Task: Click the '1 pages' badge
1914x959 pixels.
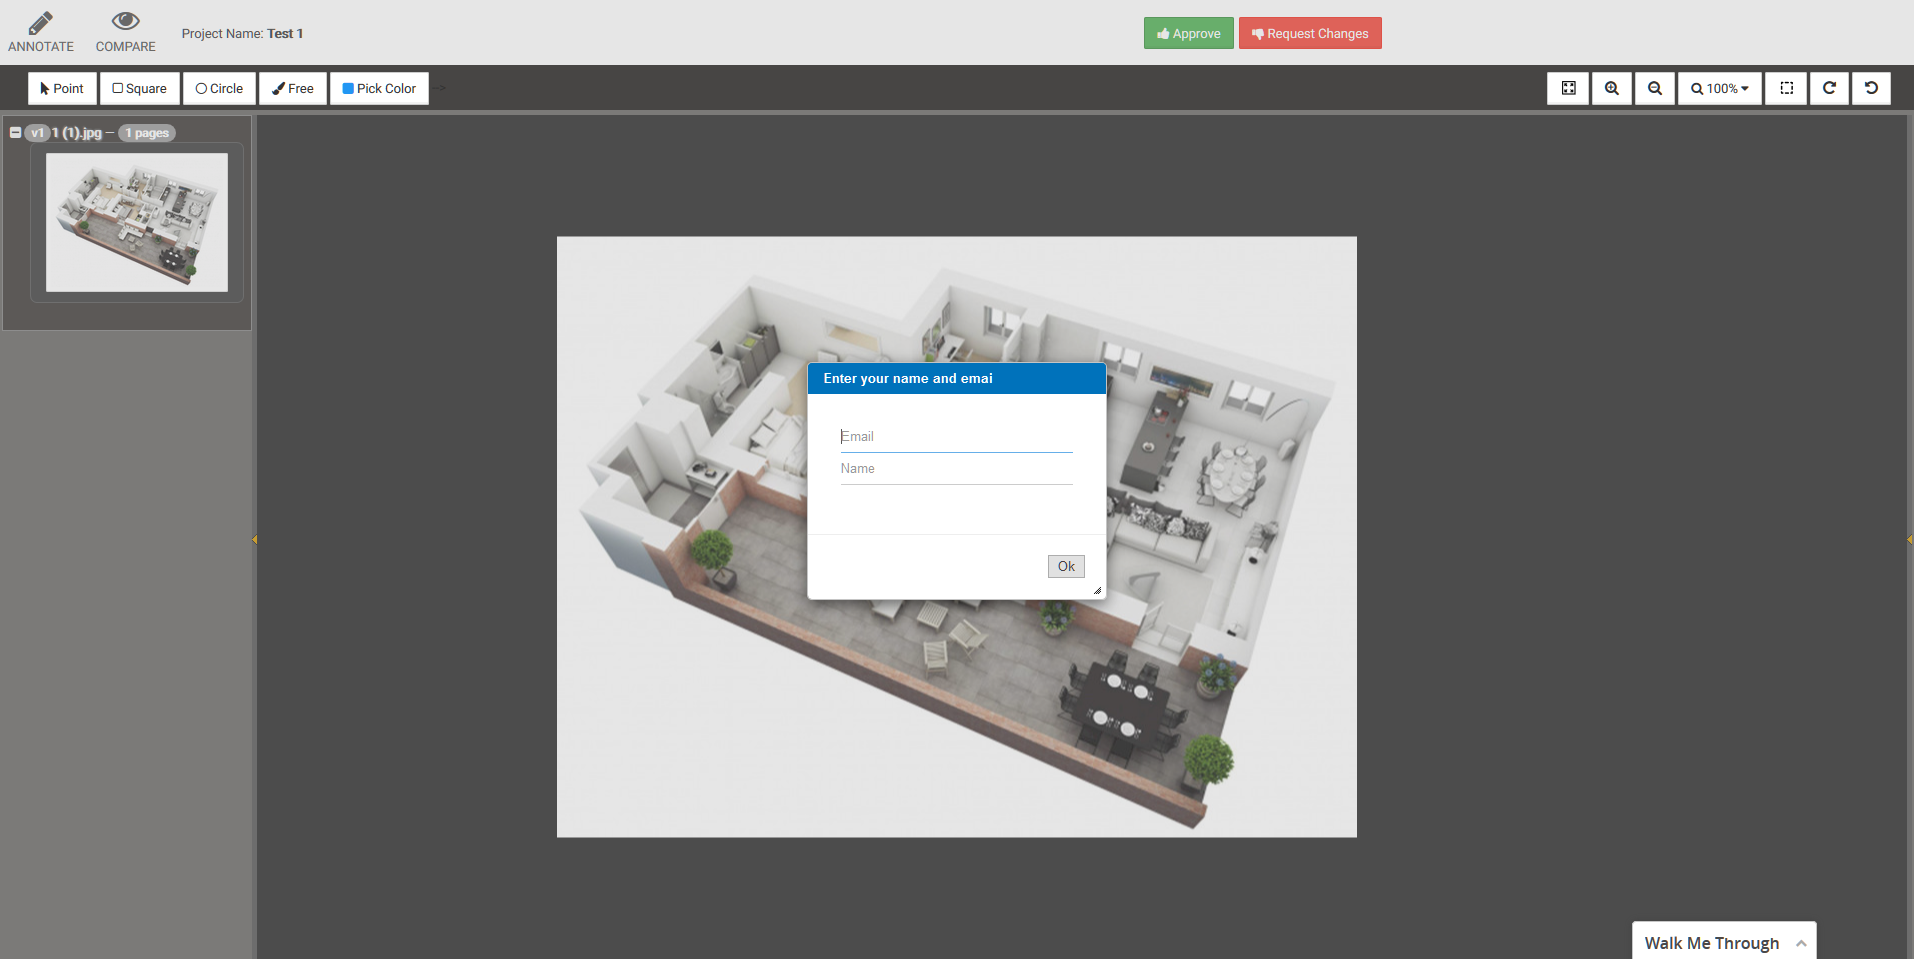Action: tap(147, 133)
